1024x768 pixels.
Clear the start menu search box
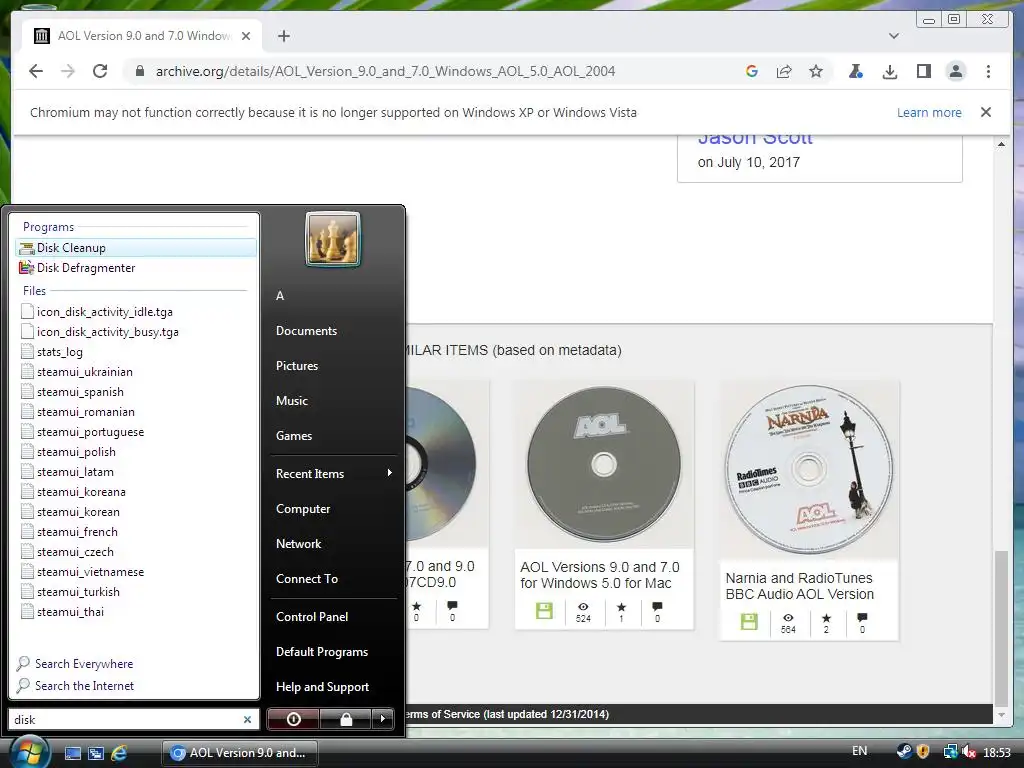tap(248, 720)
